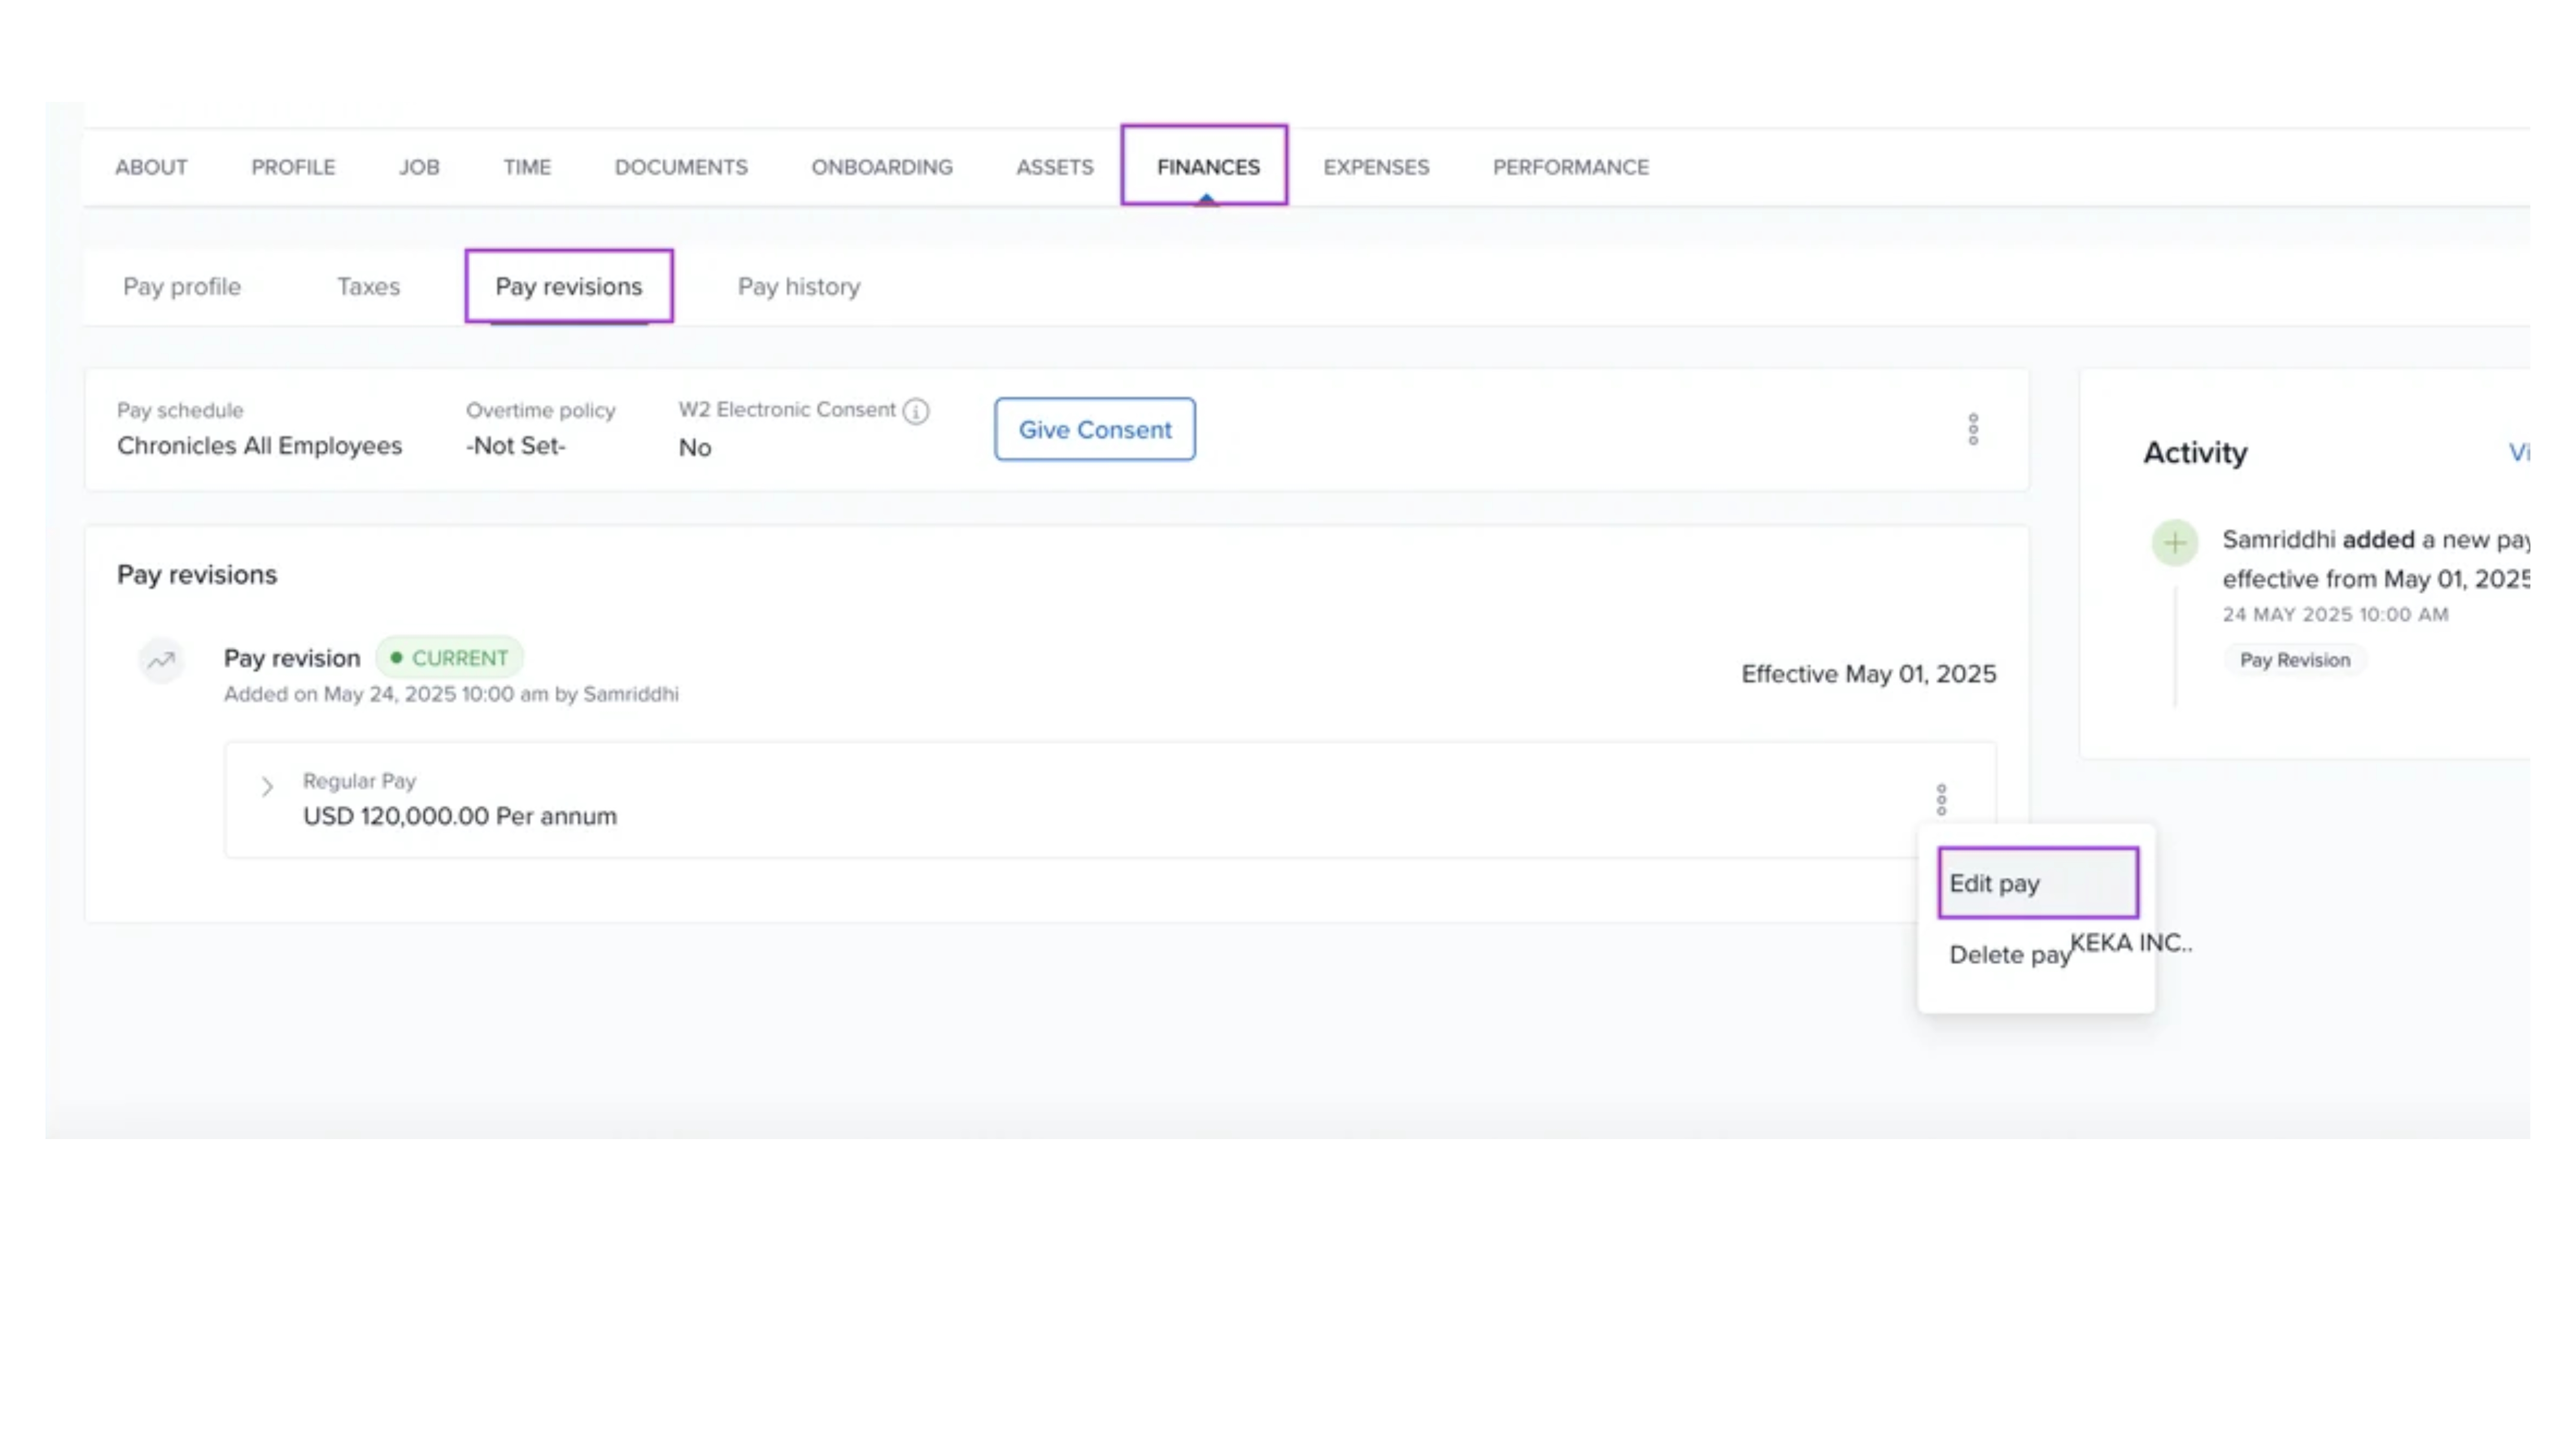
Task: Click Regular Pay three-dot menu icon
Action: [x=1941, y=799]
